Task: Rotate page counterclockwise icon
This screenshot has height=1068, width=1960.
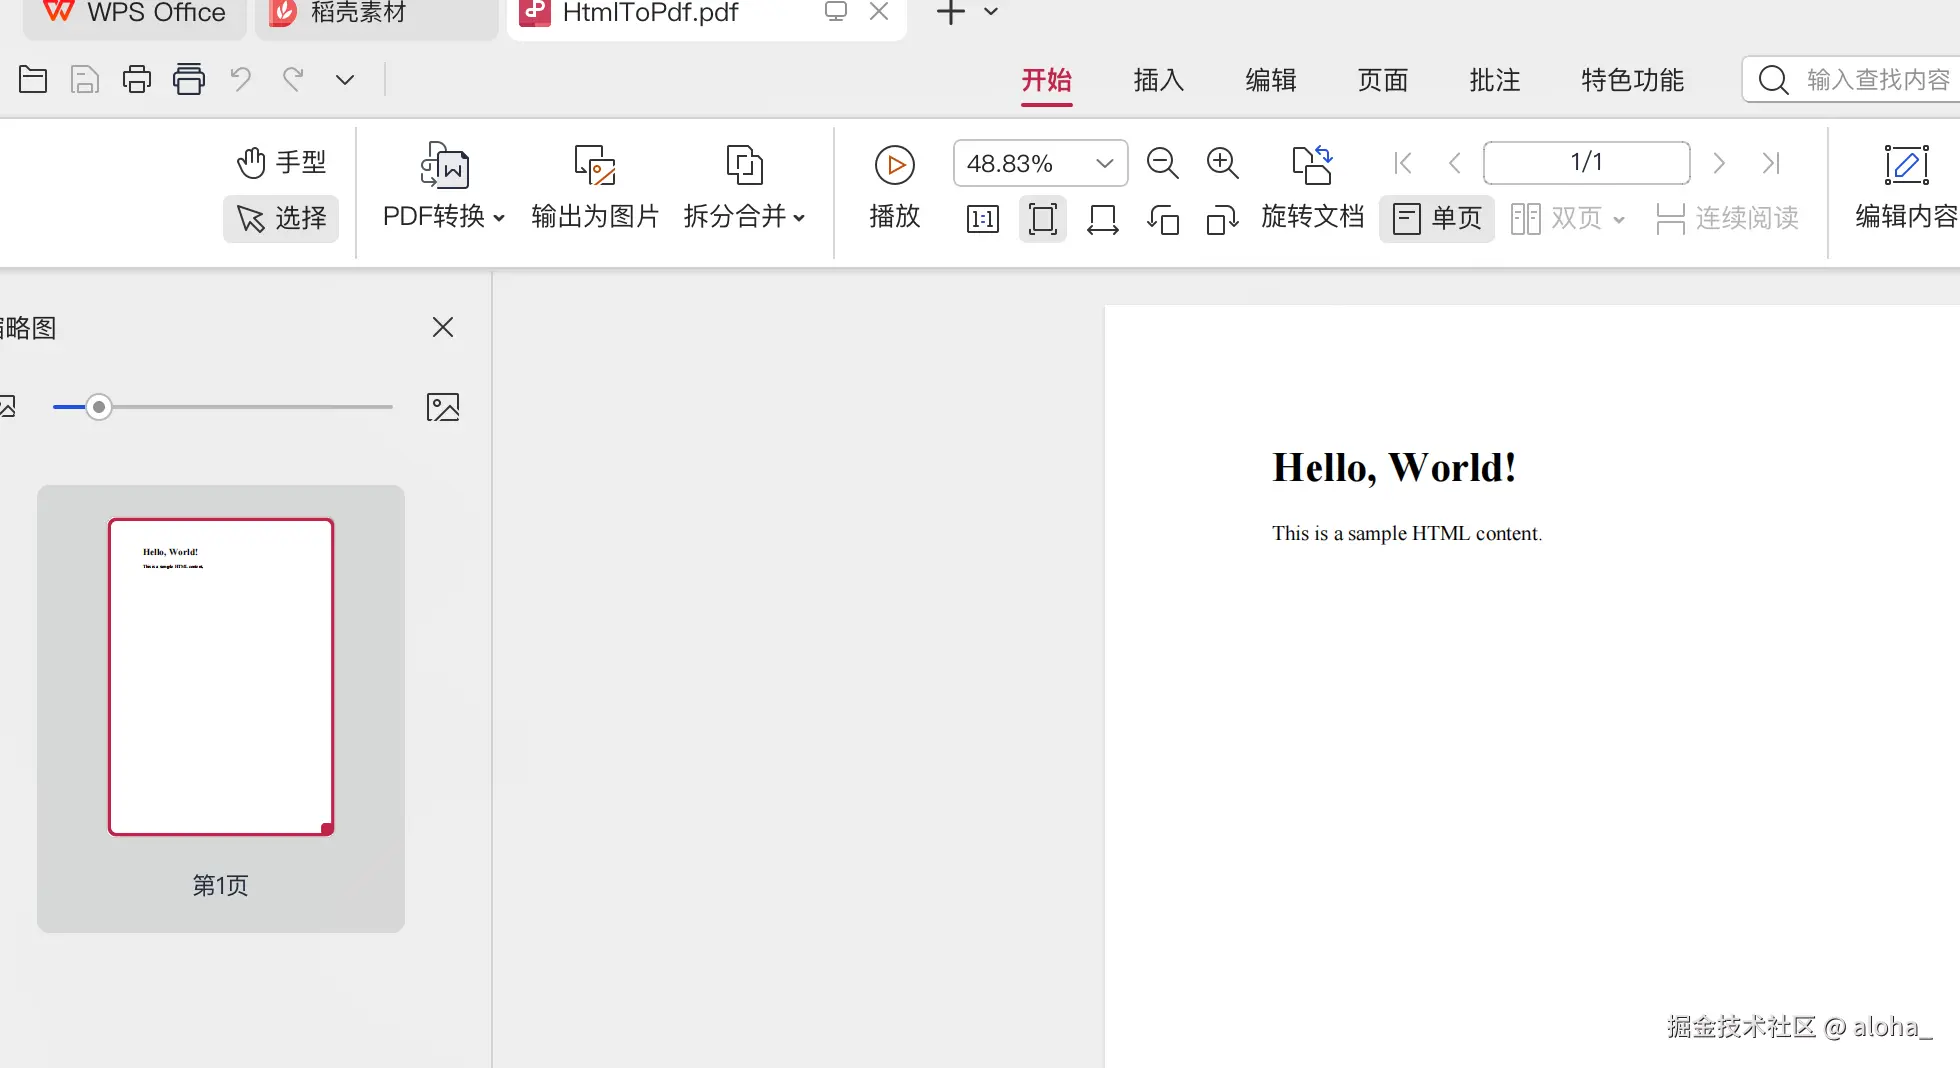Action: (1163, 219)
